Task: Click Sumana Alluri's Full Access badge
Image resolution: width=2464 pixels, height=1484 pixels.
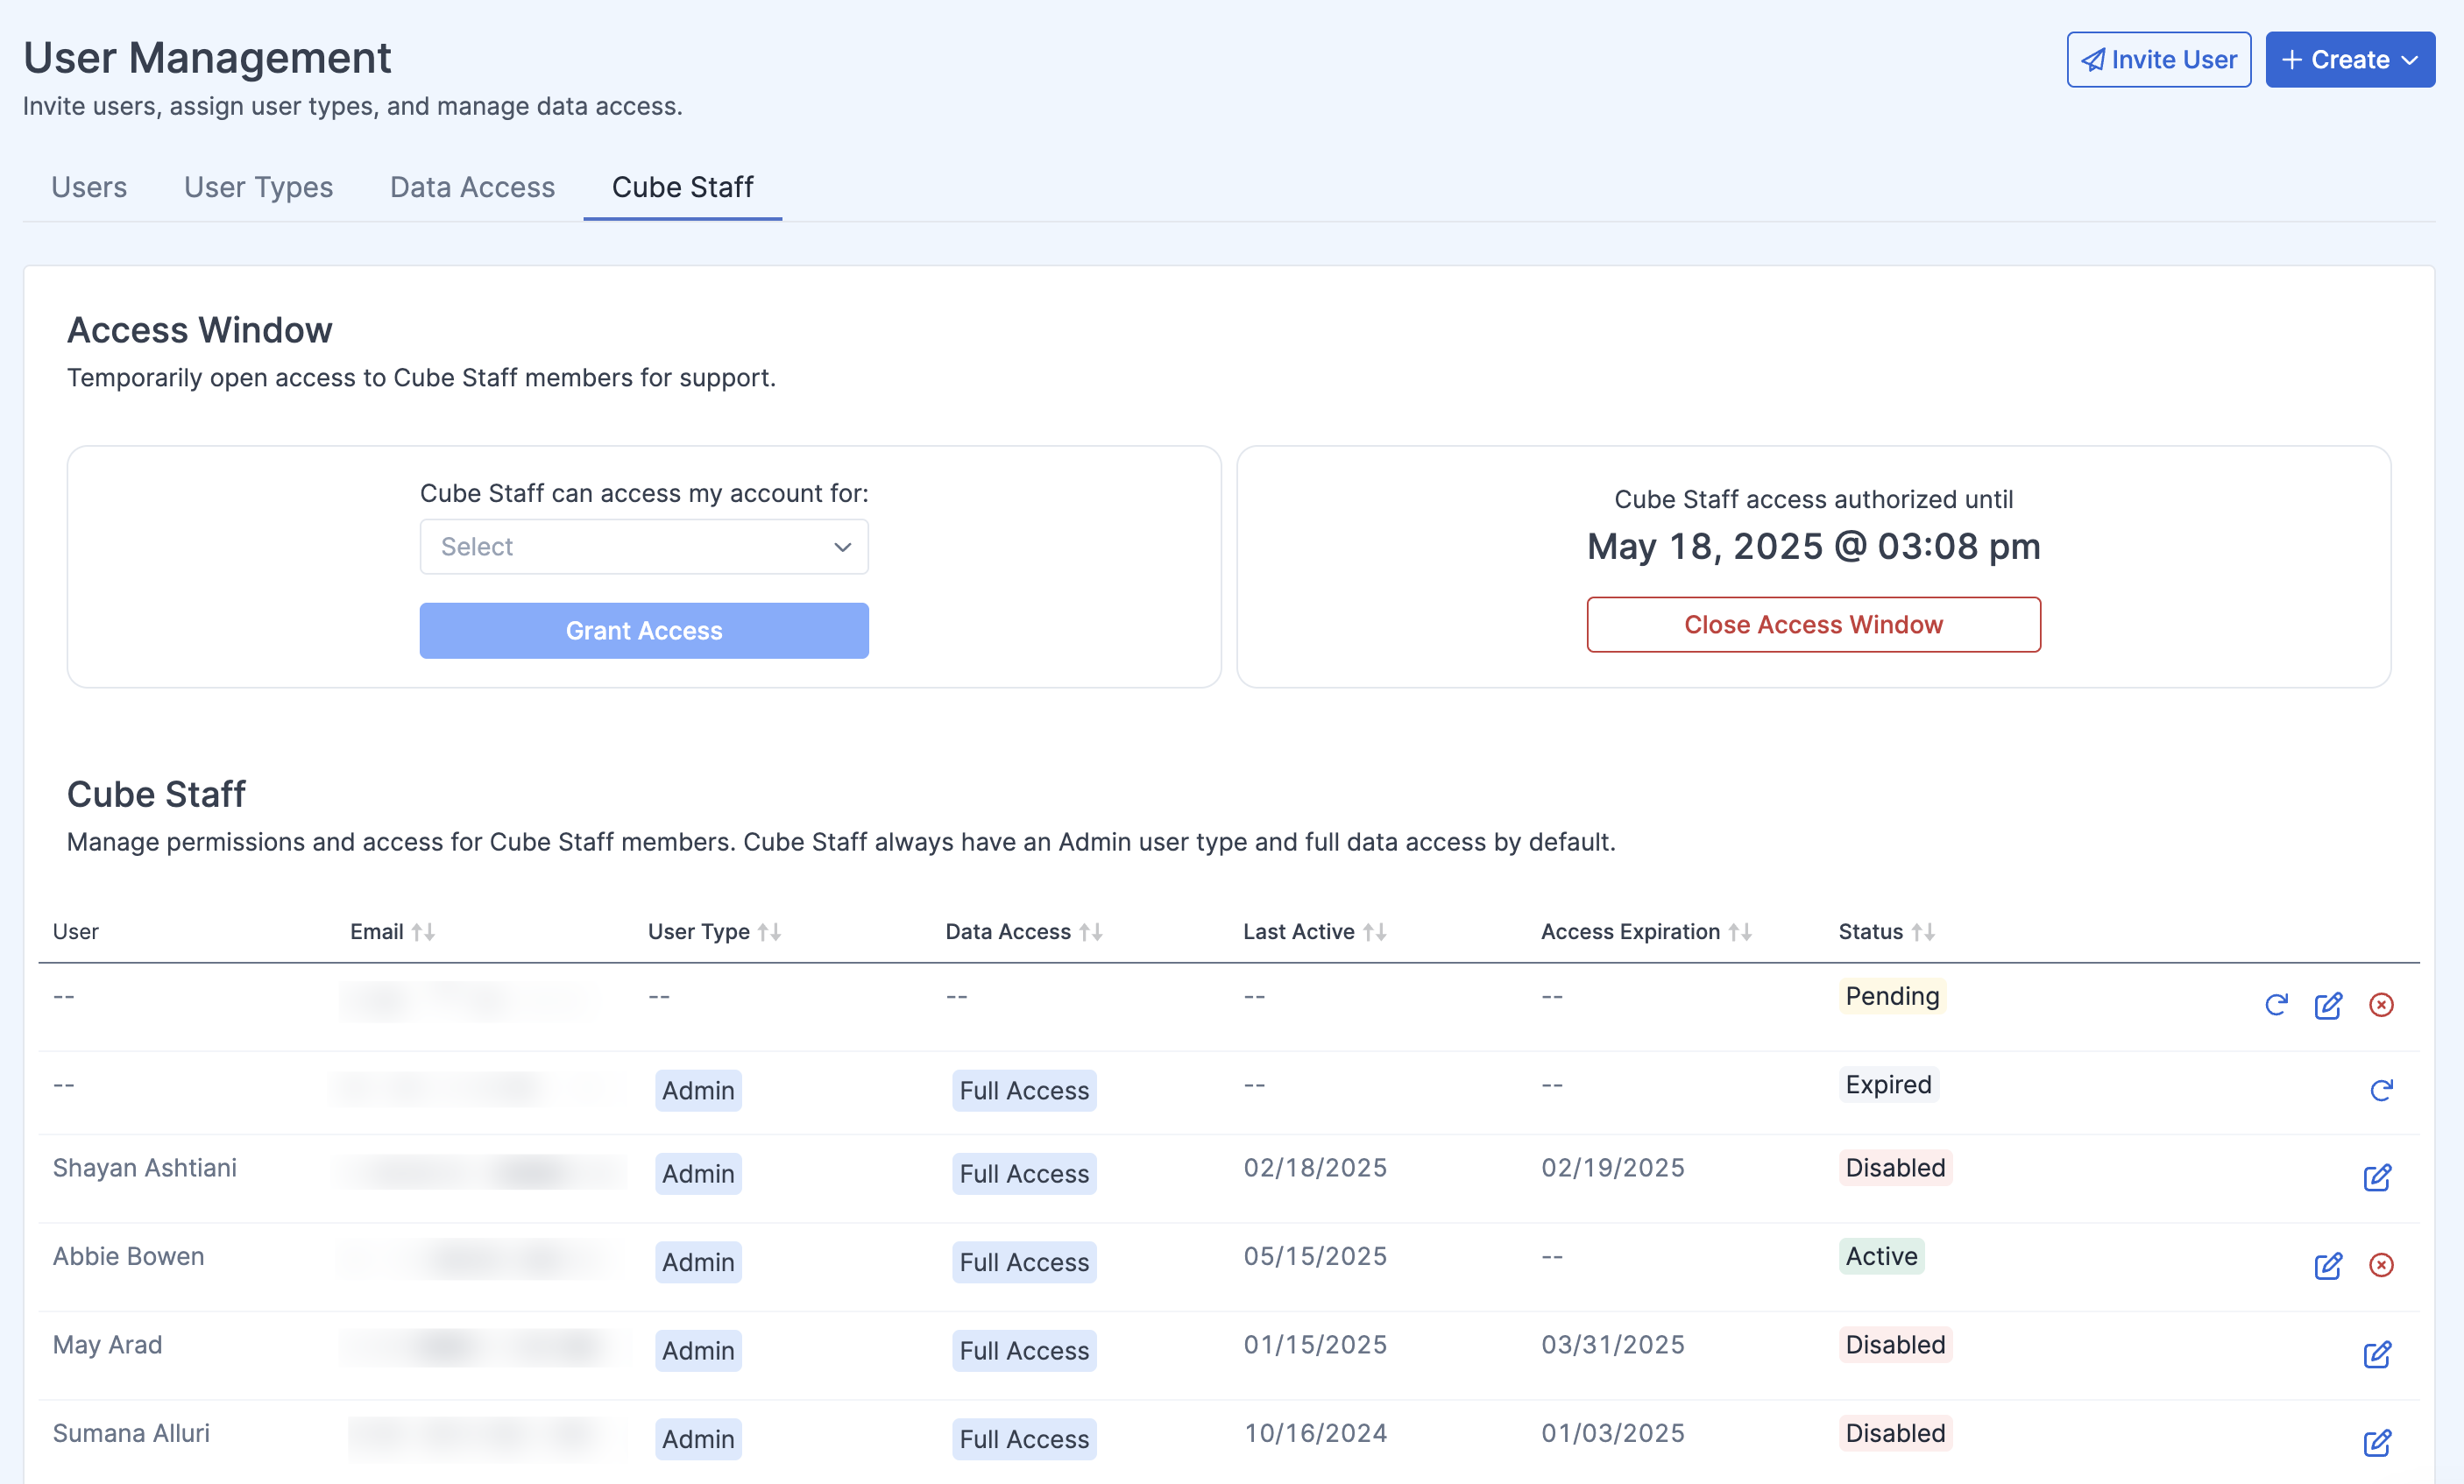Action: coord(1024,1439)
